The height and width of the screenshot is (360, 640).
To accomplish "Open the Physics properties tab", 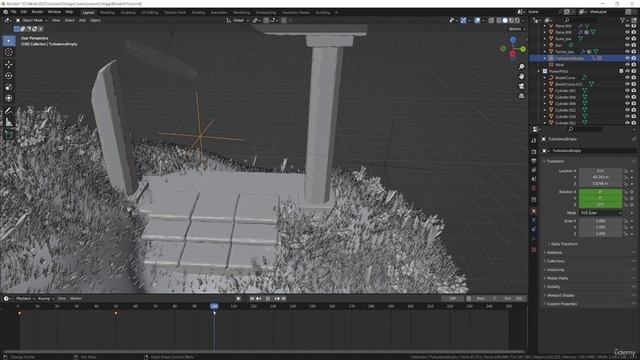I will [x=533, y=220].
